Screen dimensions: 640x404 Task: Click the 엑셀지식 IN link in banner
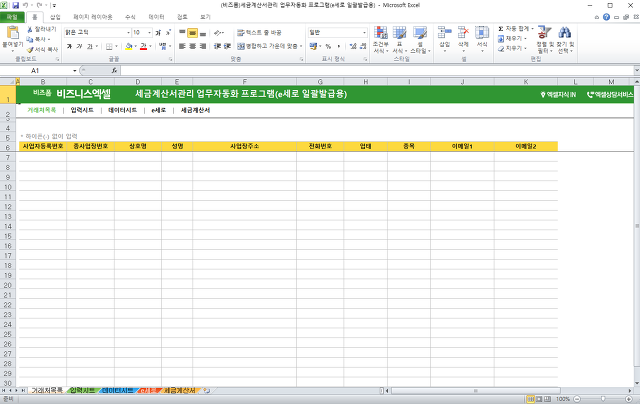tap(558, 95)
